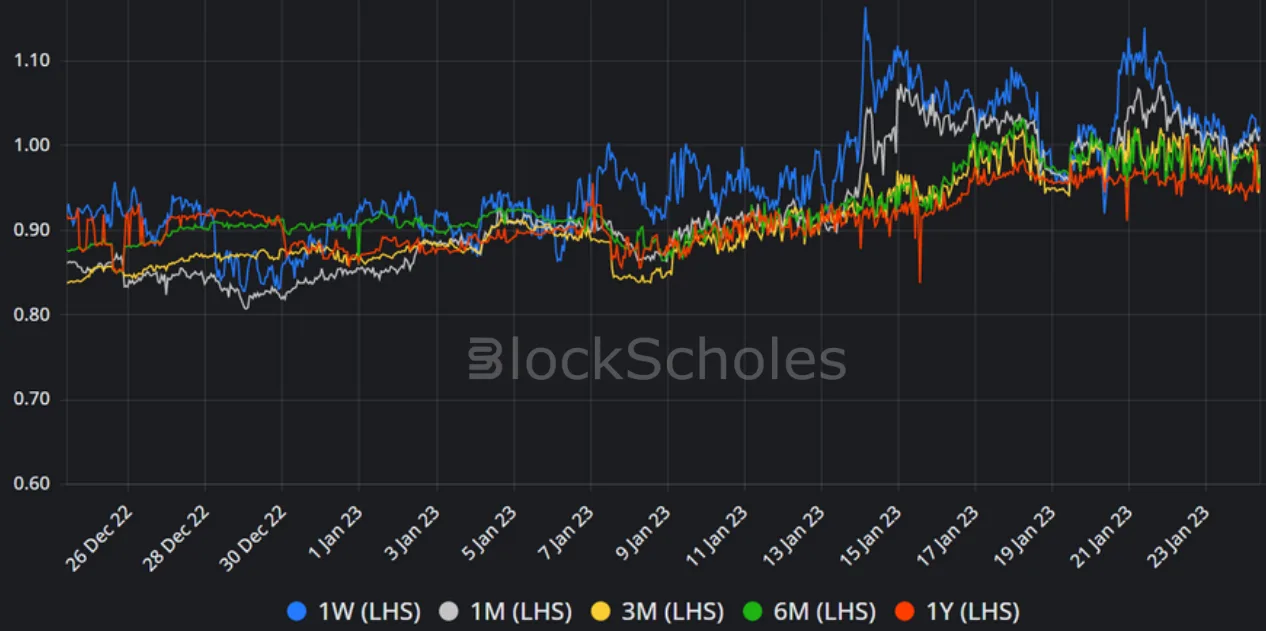Image resolution: width=1266 pixels, height=631 pixels.
Task: Click the 0.80 y-axis label
Action: pyautogui.click(x=32, y=315)
